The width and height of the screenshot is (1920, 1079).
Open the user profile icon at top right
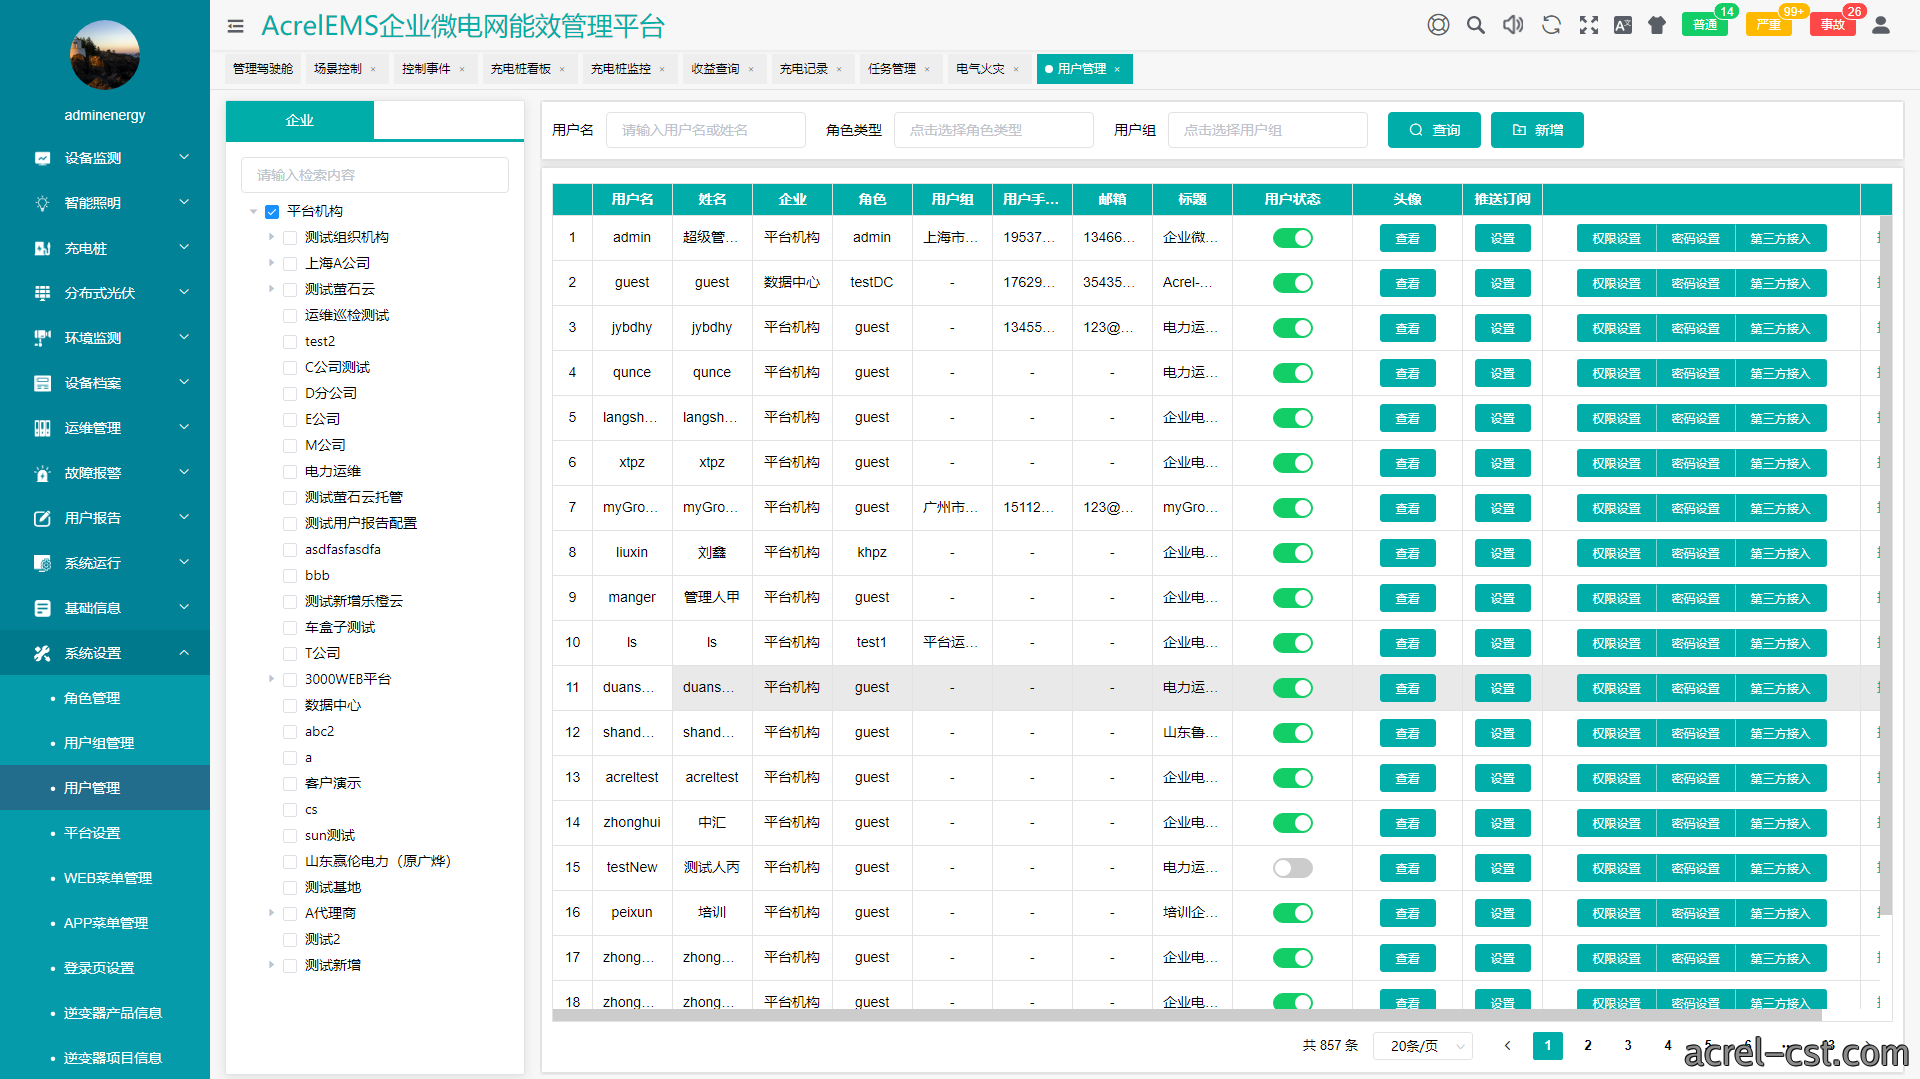coord(1881,25)
